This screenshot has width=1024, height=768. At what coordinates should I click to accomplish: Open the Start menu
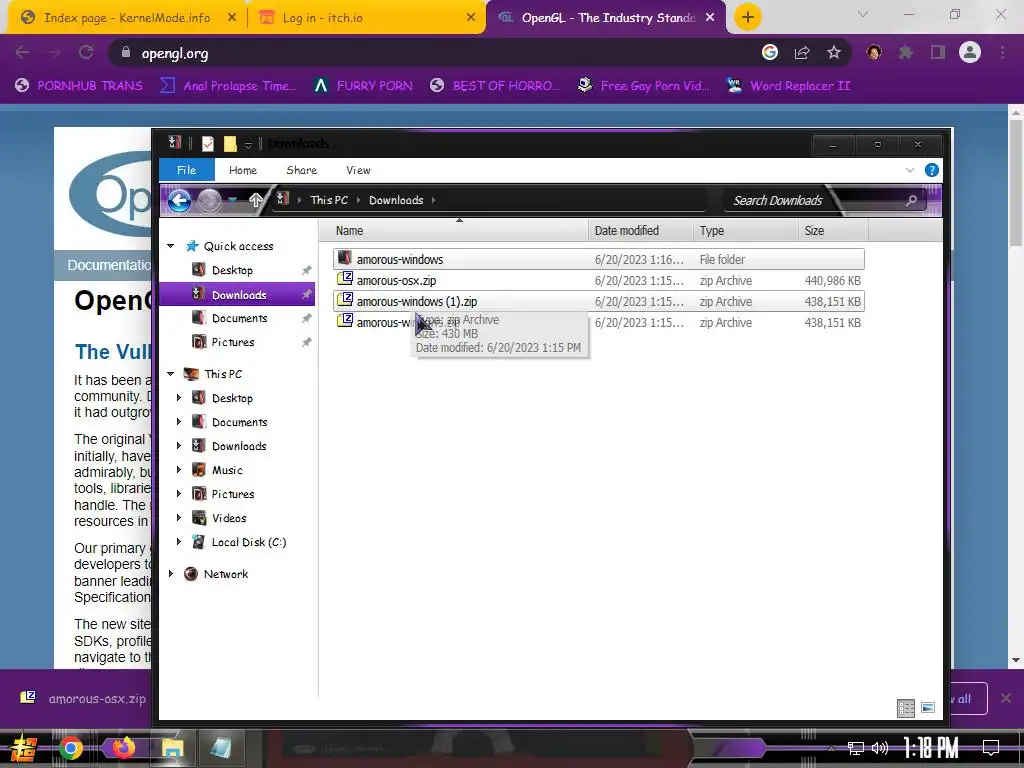pyautogui.click(x=24, y=749)
